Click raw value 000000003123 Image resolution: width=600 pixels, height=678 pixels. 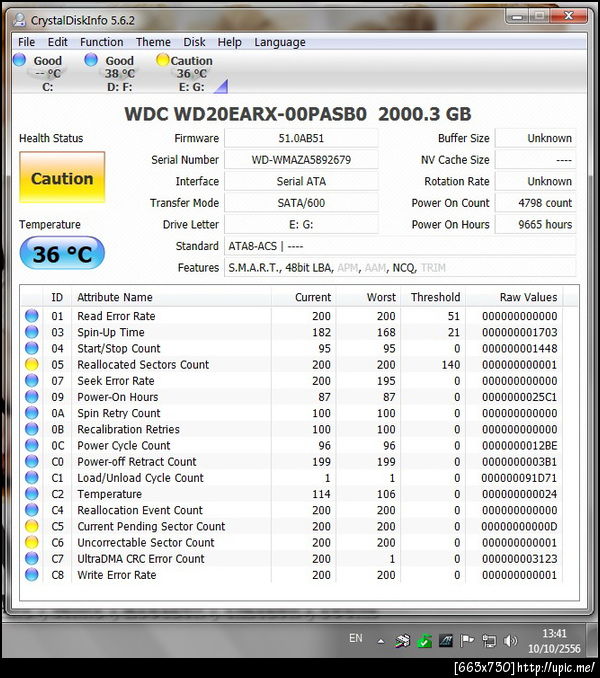tap(519, 559)
